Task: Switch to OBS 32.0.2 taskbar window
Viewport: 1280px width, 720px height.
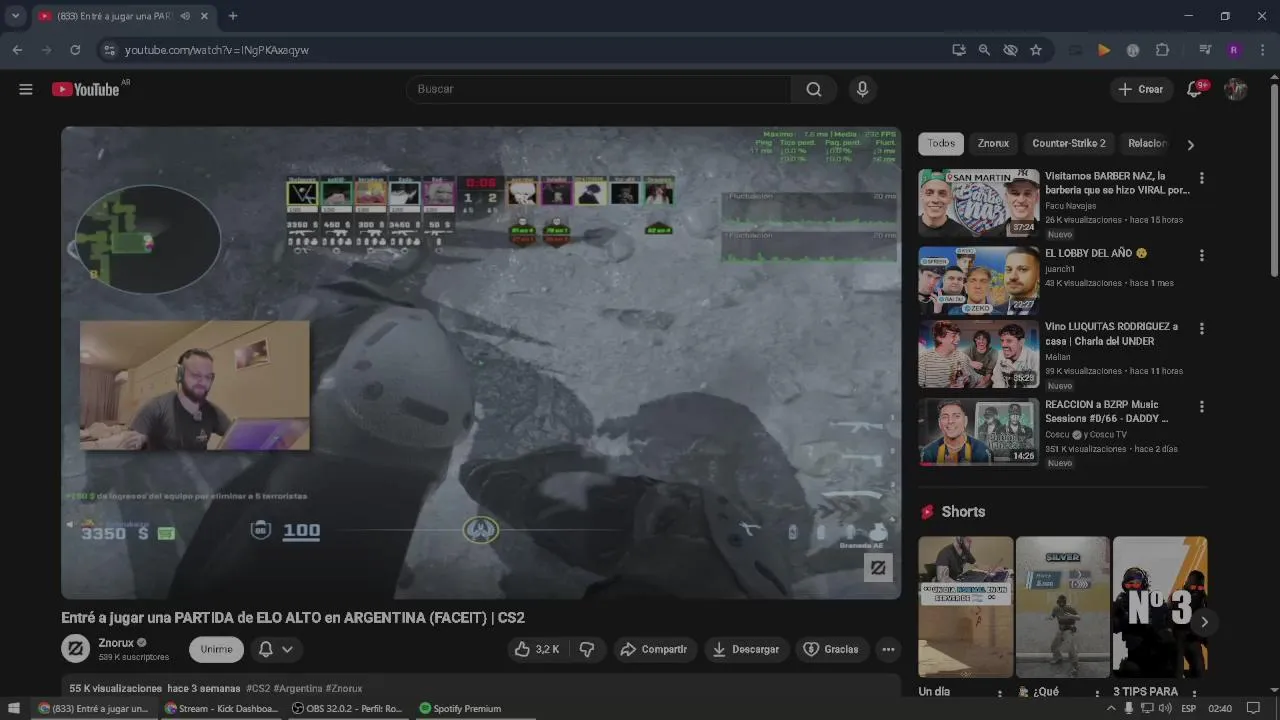Action: point(347,708)
